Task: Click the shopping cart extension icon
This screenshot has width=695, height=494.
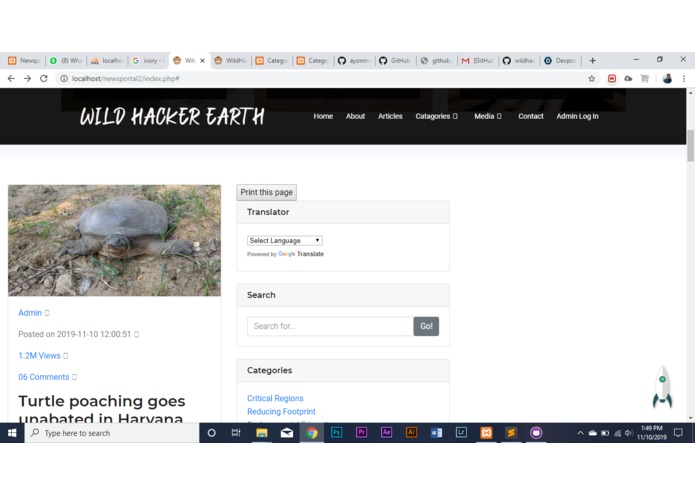Action: point(645,78)
